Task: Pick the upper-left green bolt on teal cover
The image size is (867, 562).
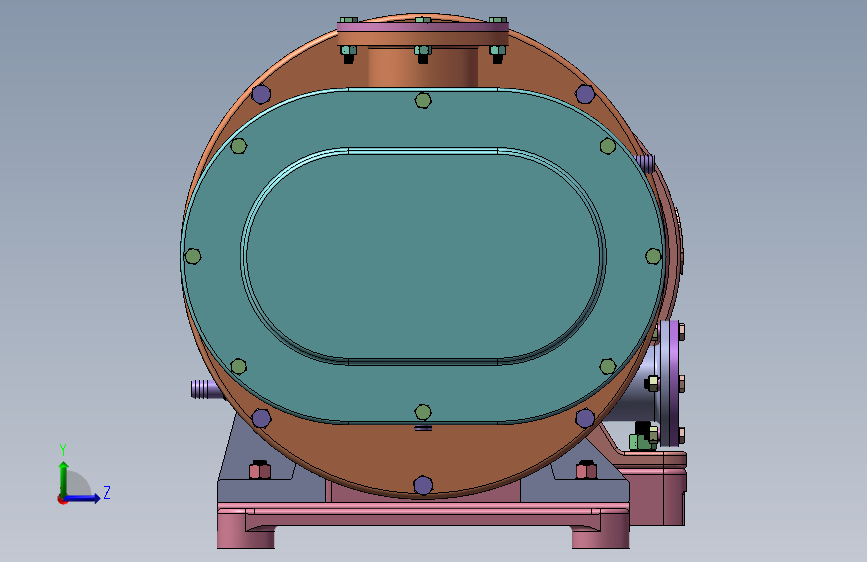Action: click(238, 146)
